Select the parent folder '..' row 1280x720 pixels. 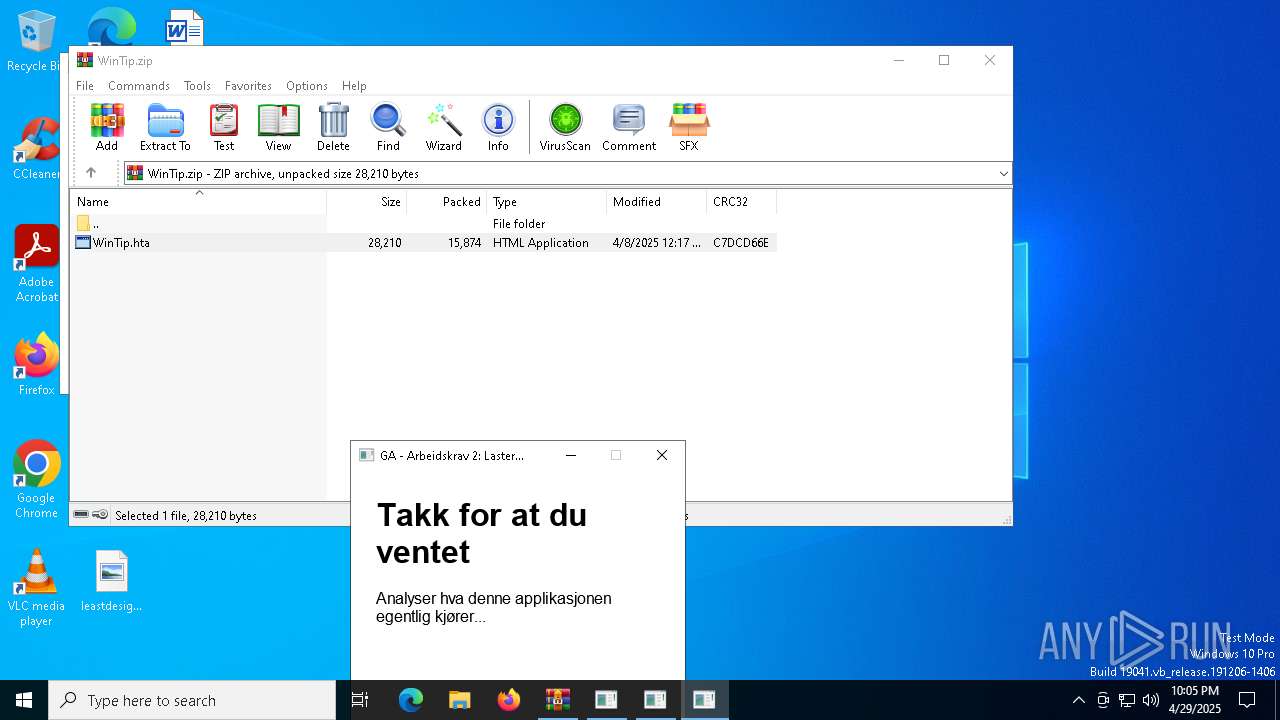click(423, 224)
